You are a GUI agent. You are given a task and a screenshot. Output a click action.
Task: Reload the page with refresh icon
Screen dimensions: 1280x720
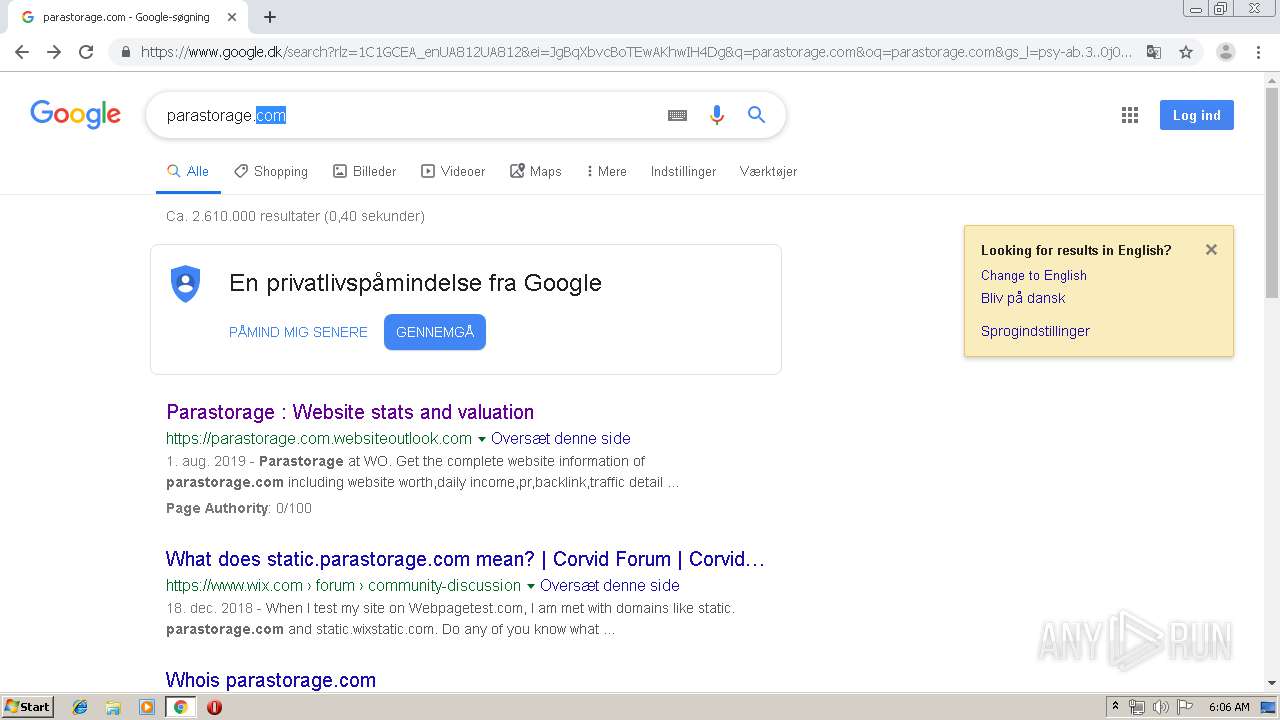tap(86, 52)
